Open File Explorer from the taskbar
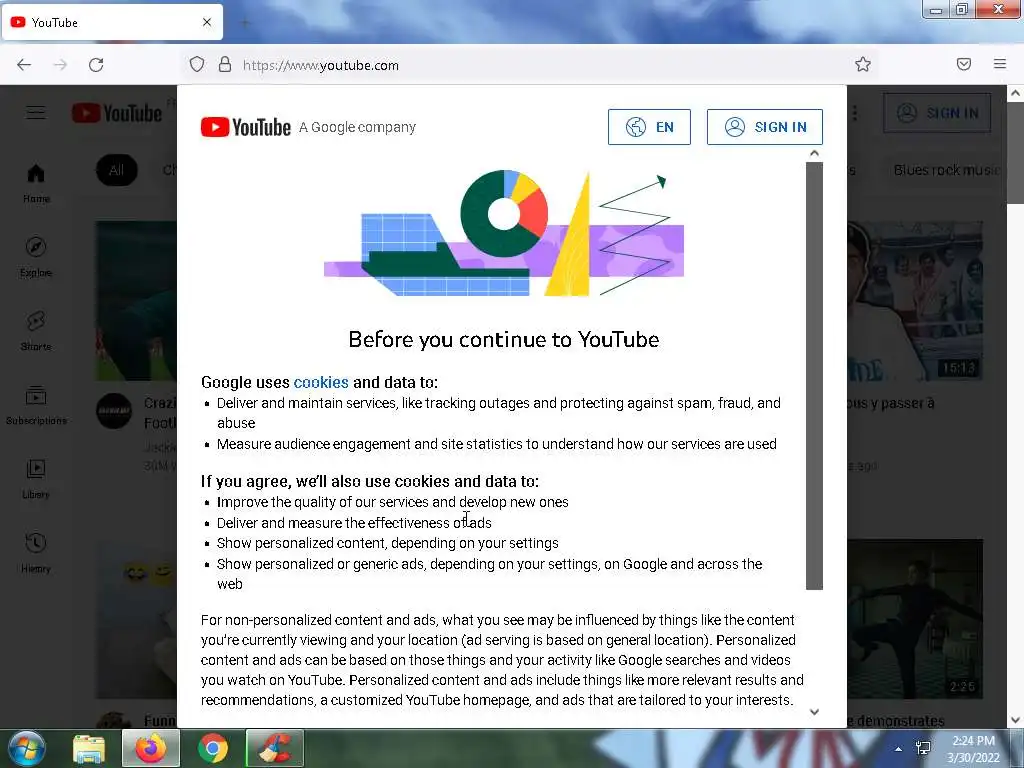 89,748
